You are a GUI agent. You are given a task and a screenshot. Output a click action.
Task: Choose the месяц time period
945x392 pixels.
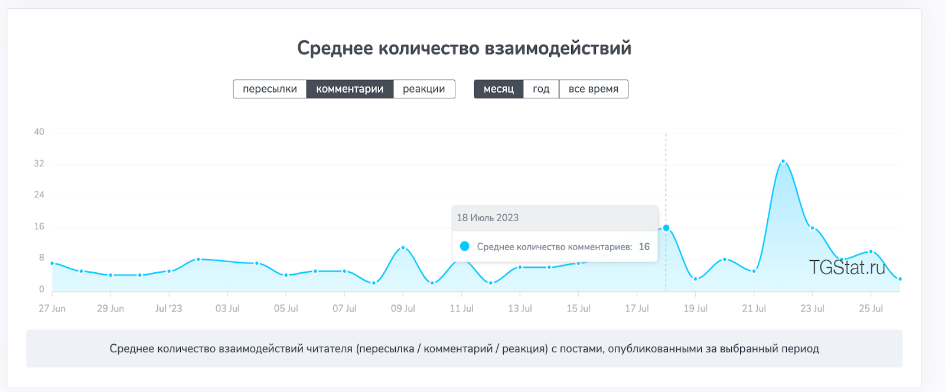(498, 89)
